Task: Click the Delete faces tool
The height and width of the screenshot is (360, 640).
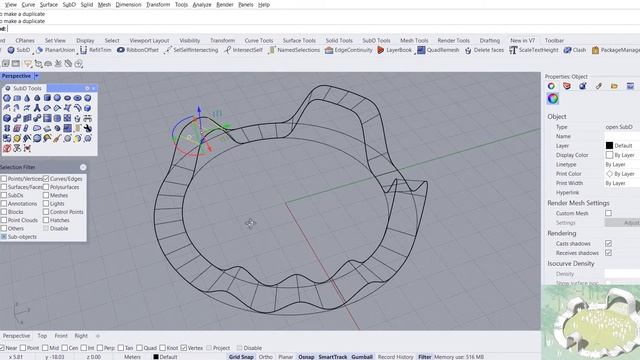Action: pos(484,50)
